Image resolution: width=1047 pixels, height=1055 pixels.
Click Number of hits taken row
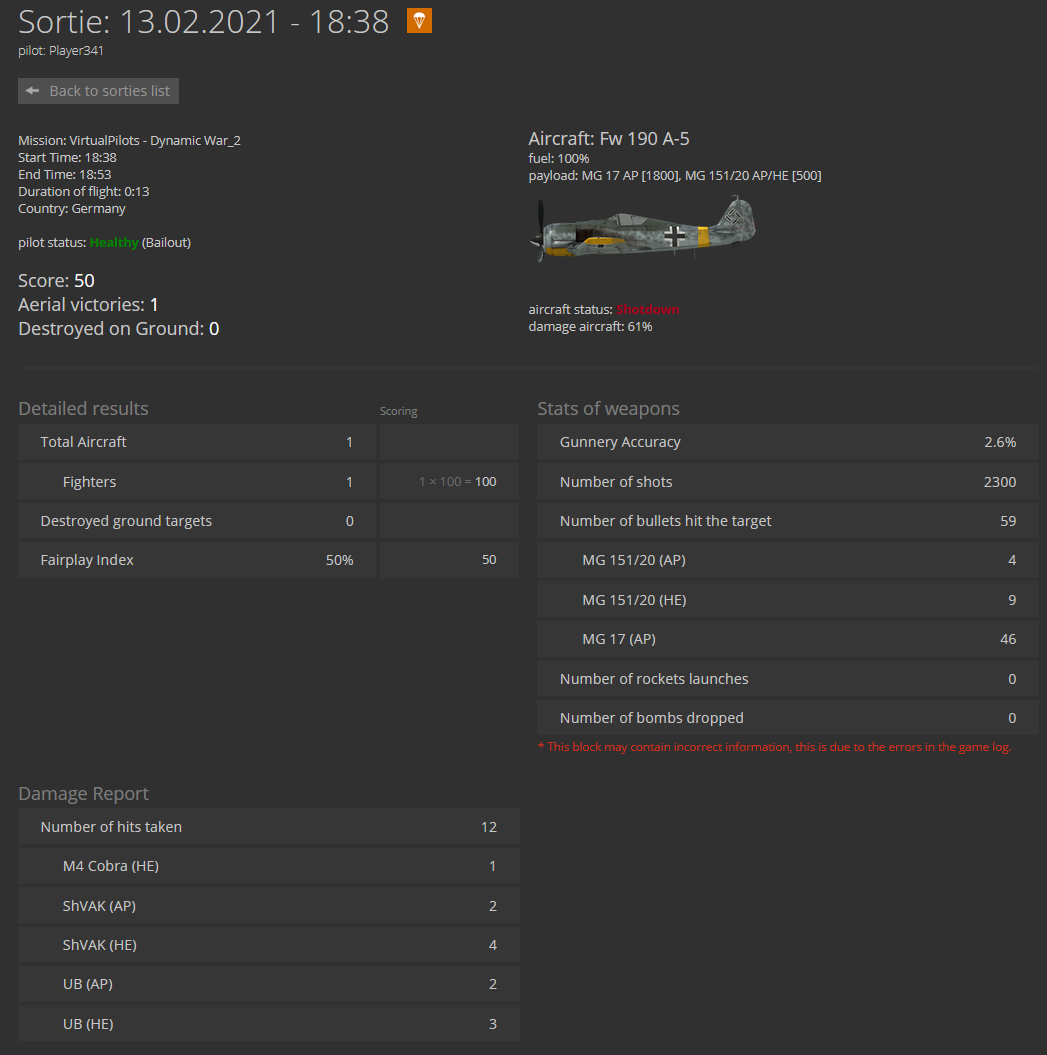coord(268,827)
